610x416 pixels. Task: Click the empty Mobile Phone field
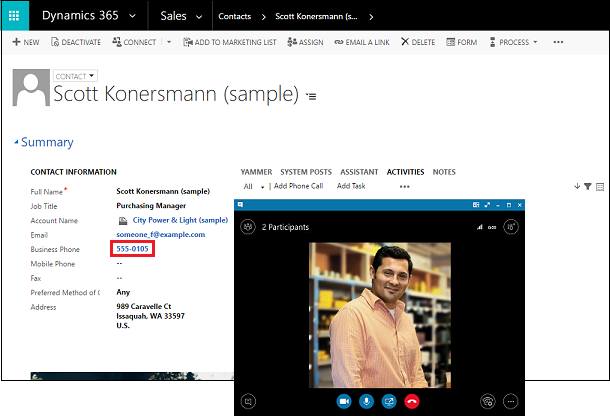pos(119,263)
